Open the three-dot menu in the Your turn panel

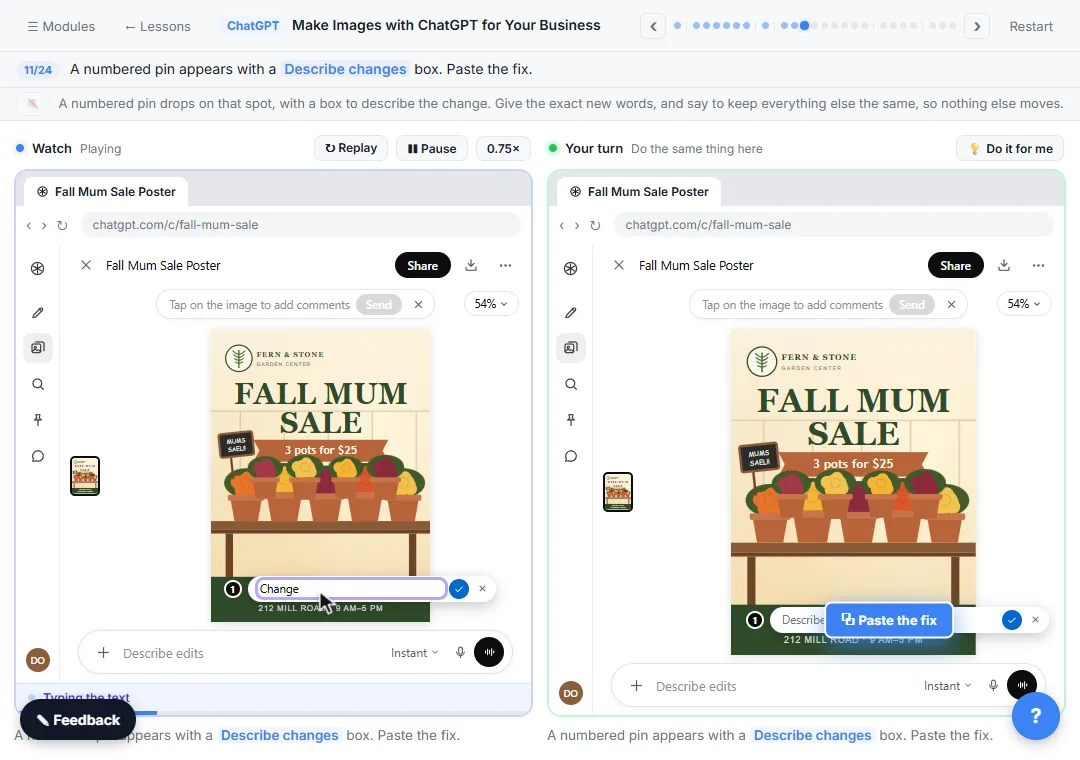tap(1039, 265)
